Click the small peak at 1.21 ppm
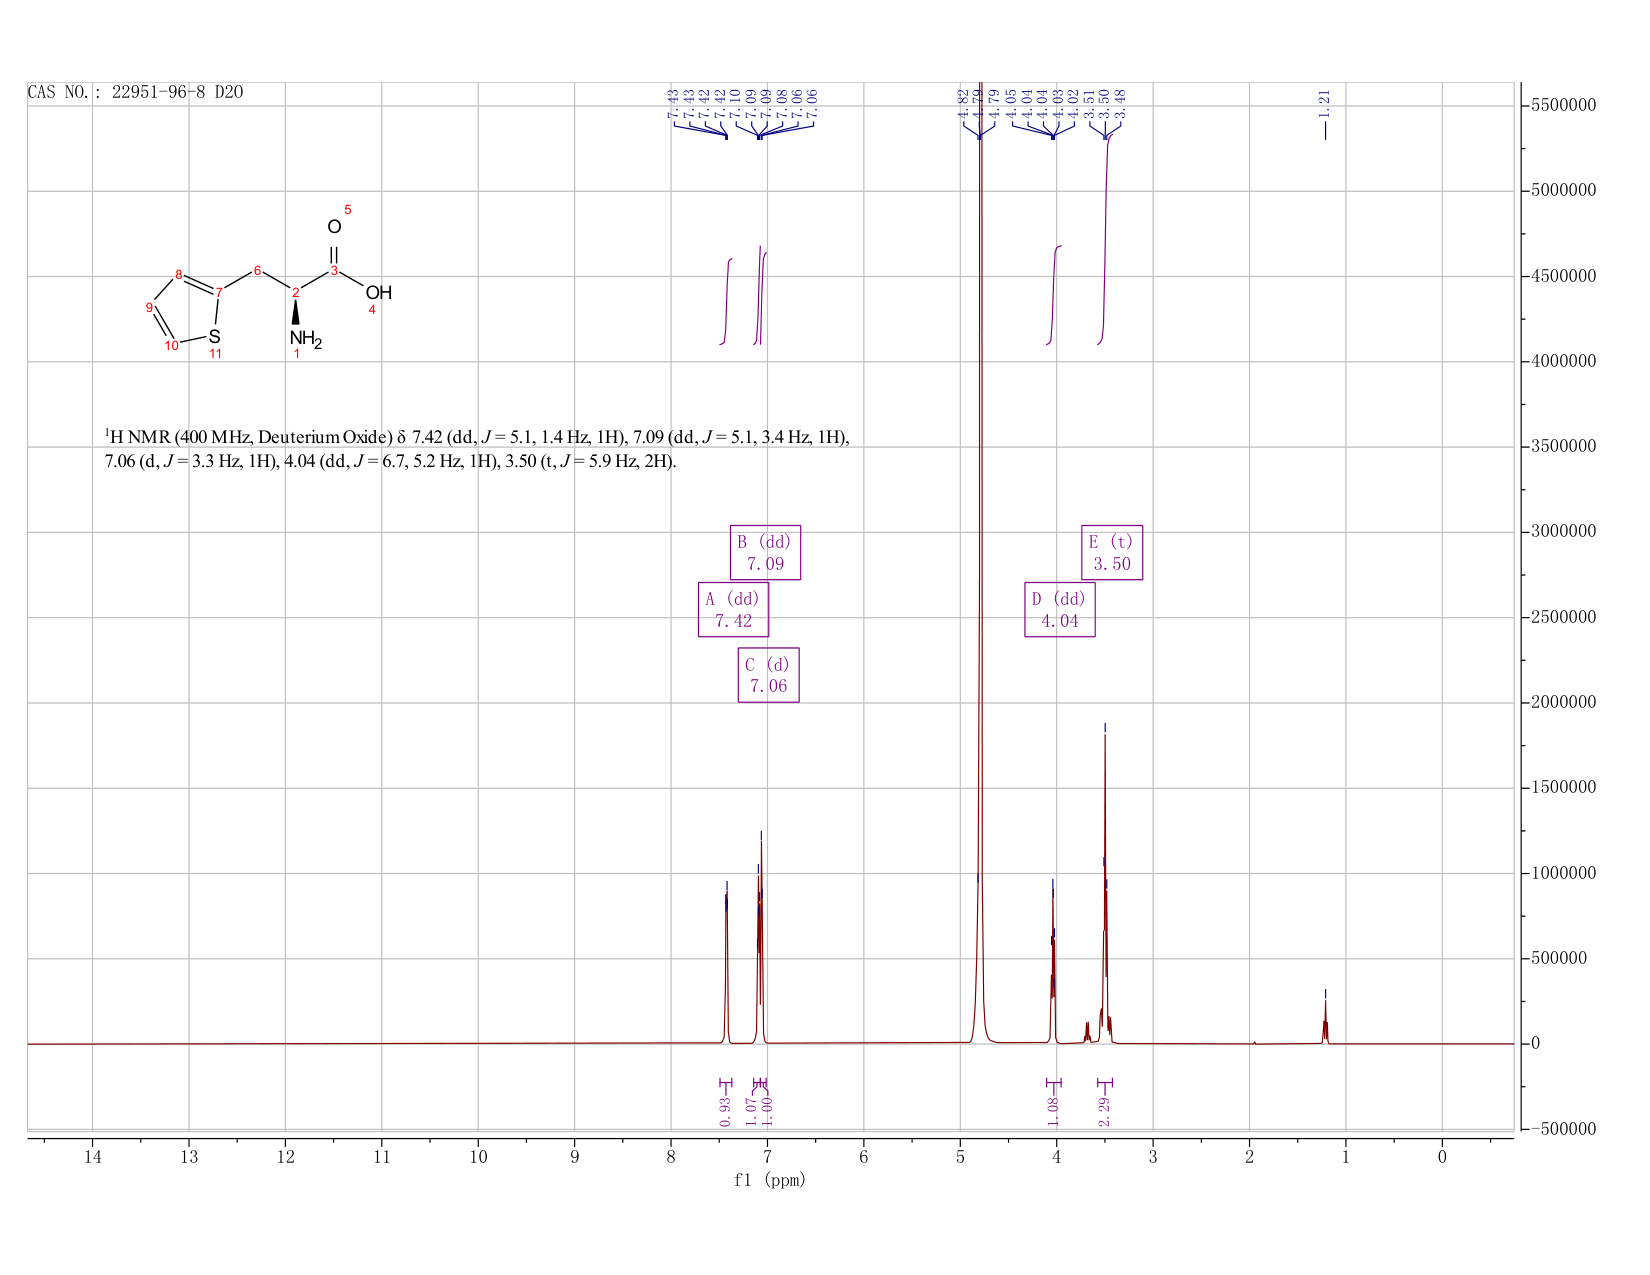Screen dimensions: 1650x1275 tap(1325, 1020)
